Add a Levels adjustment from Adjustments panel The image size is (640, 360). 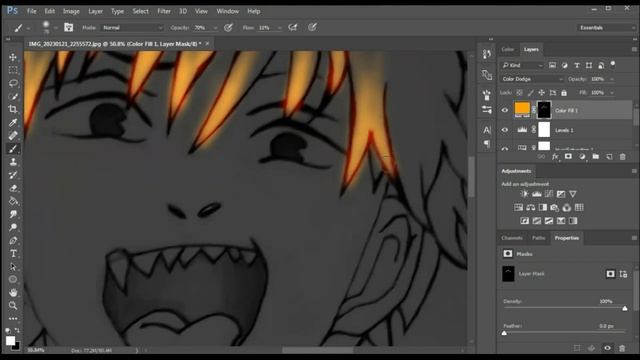tap(537, 194)
